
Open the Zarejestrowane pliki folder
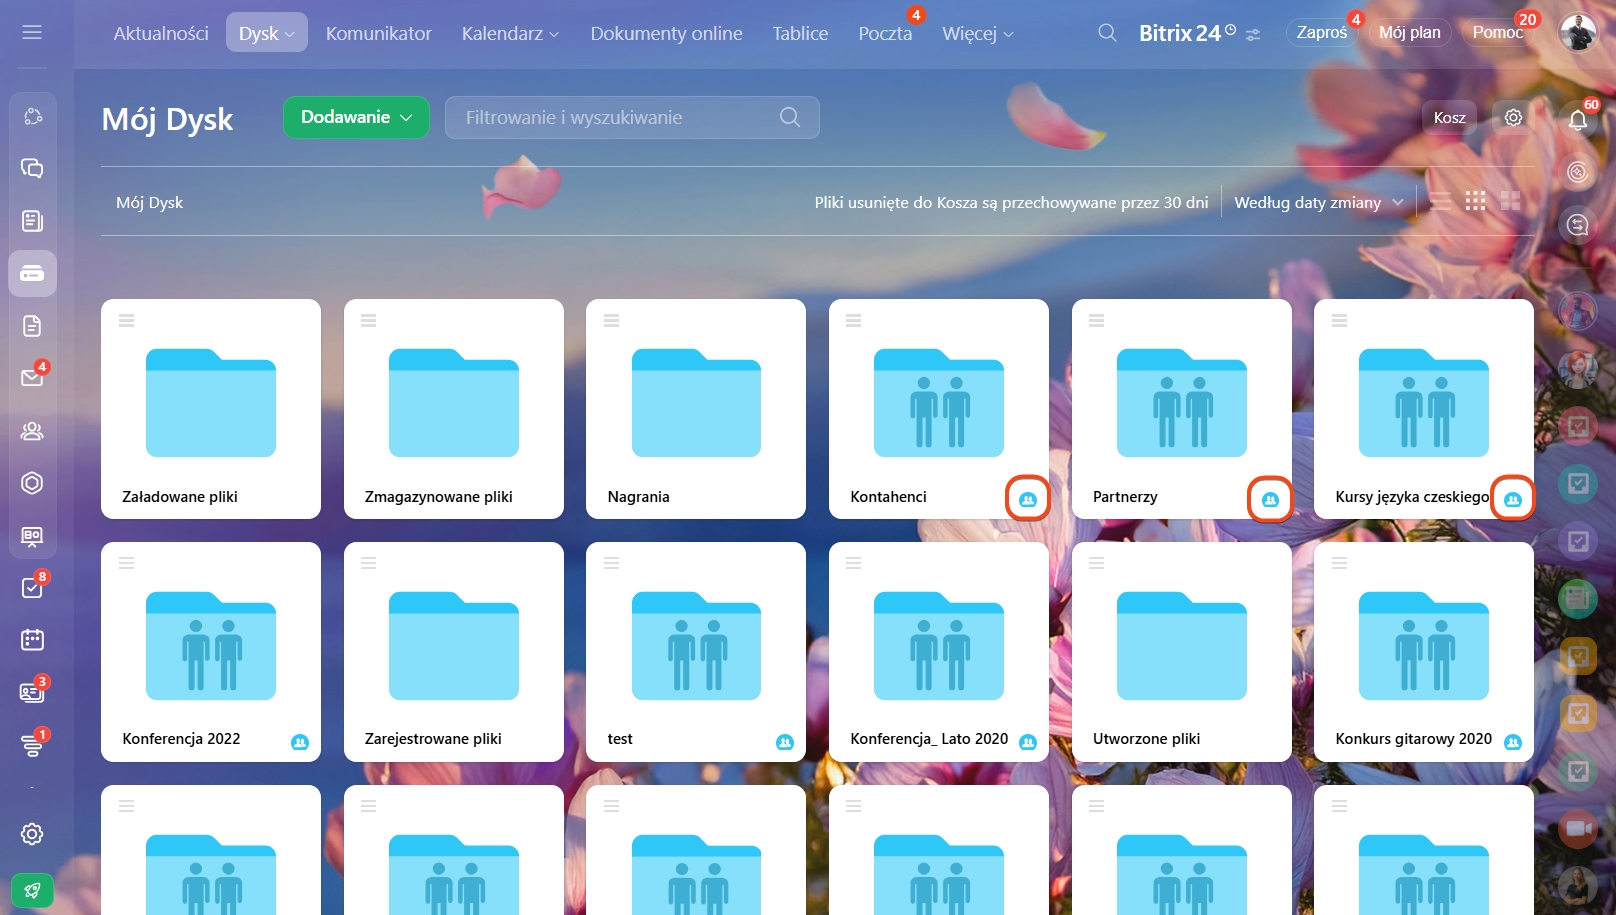tap(453, 652)
